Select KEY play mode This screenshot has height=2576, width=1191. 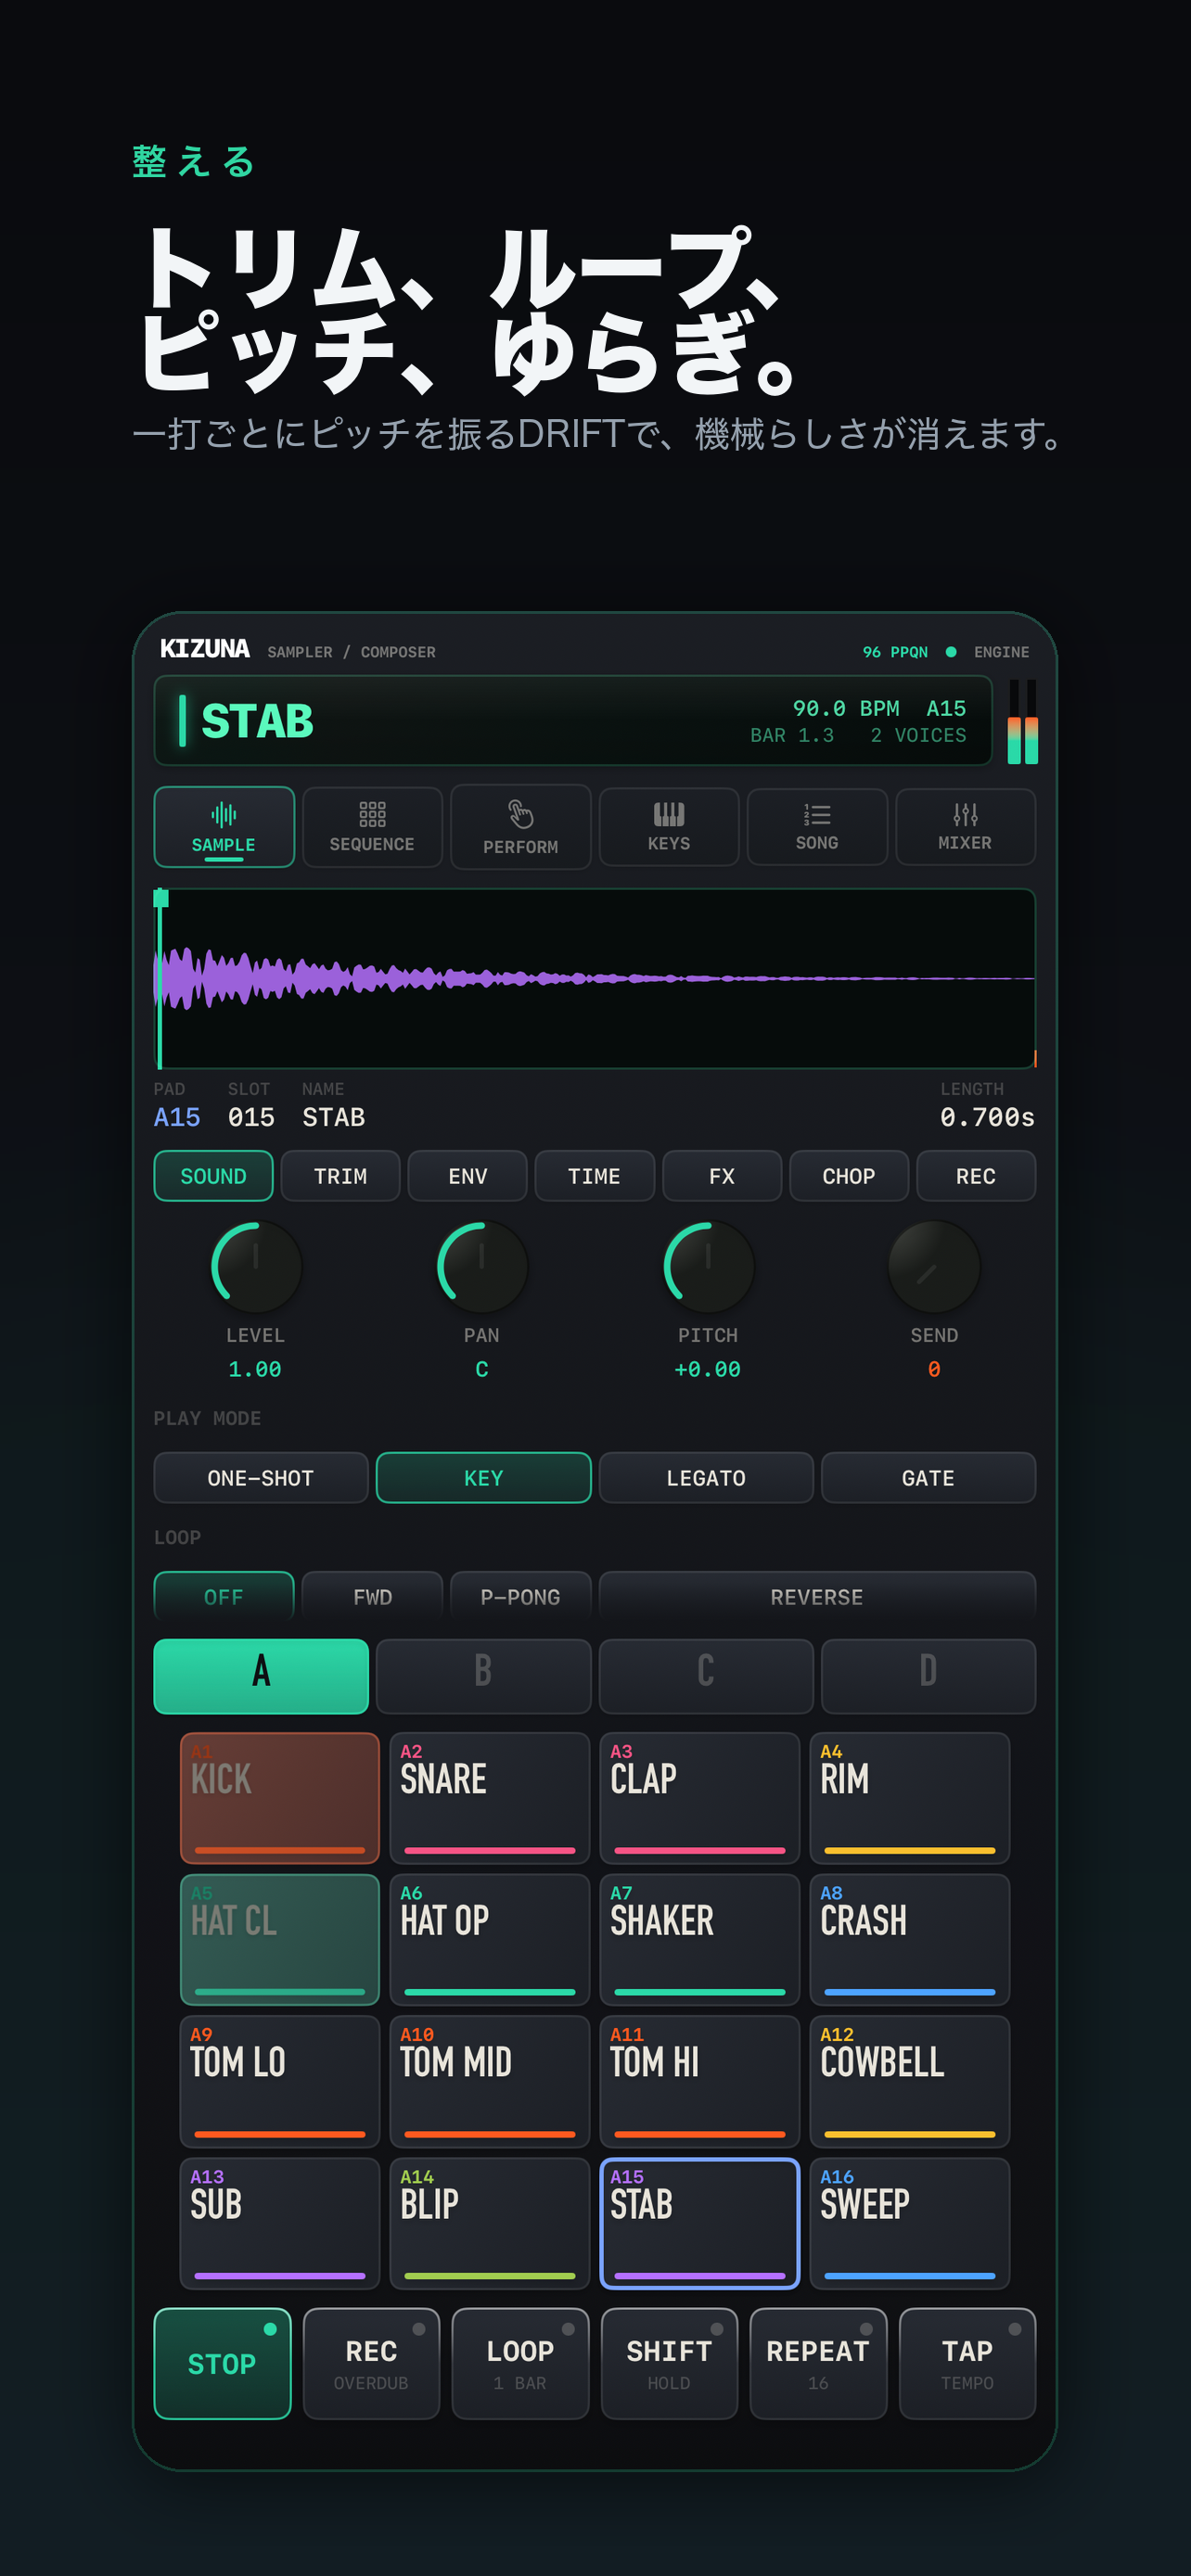[x=483, y=1477]
